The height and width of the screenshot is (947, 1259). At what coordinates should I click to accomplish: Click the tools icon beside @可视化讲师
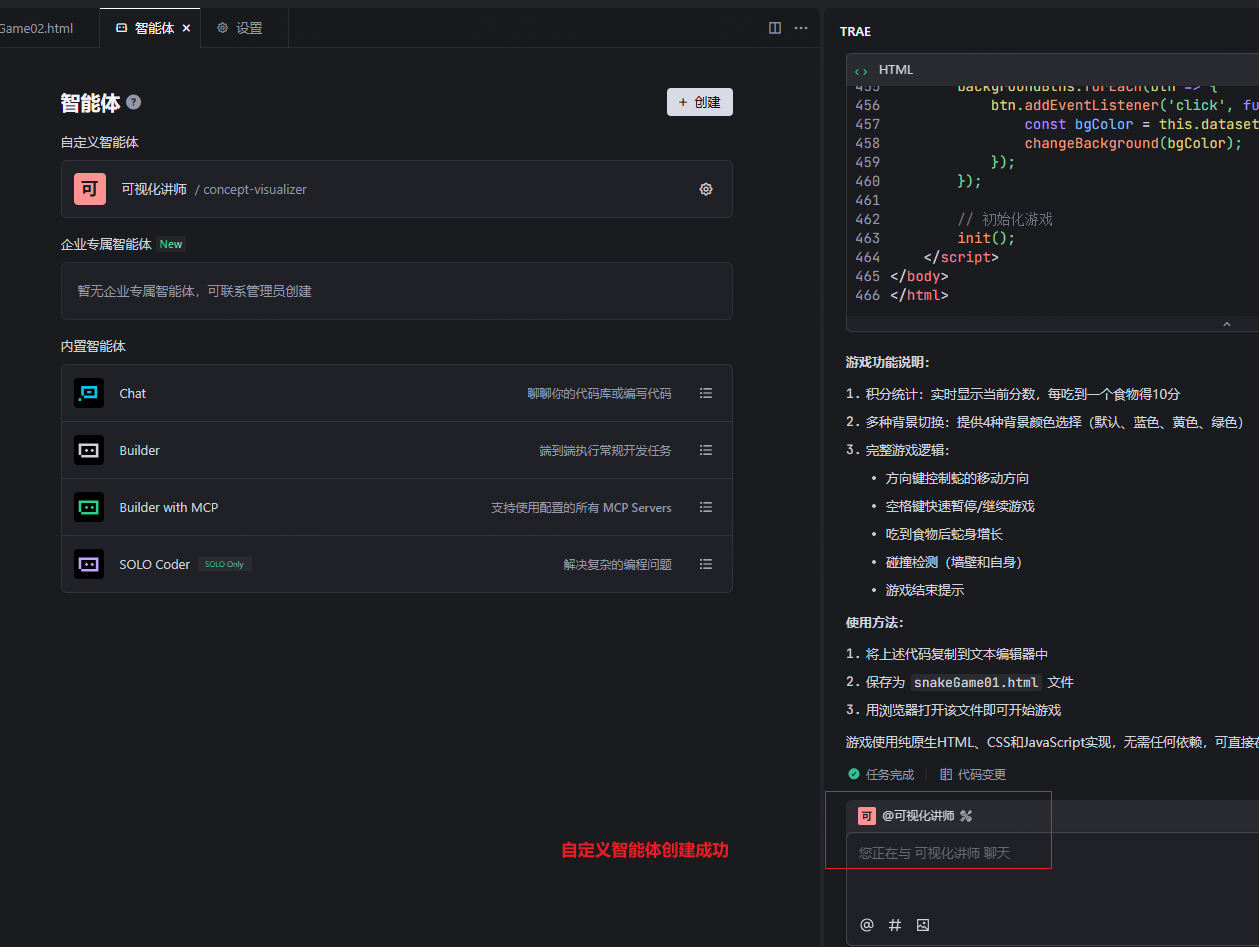[x=966, y=816]
